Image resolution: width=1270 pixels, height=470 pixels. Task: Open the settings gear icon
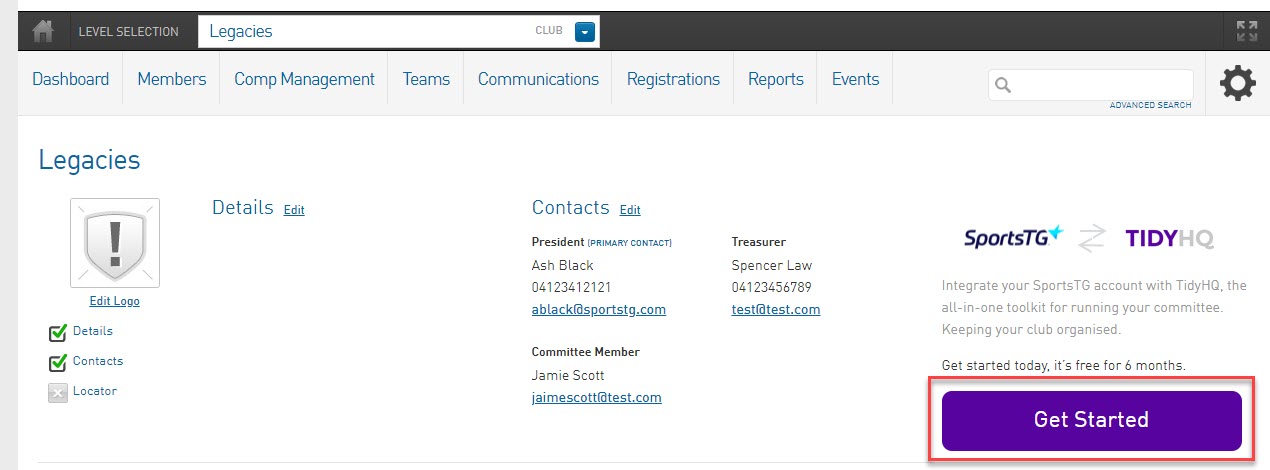pyautogui.click(x=1238, y=83)
